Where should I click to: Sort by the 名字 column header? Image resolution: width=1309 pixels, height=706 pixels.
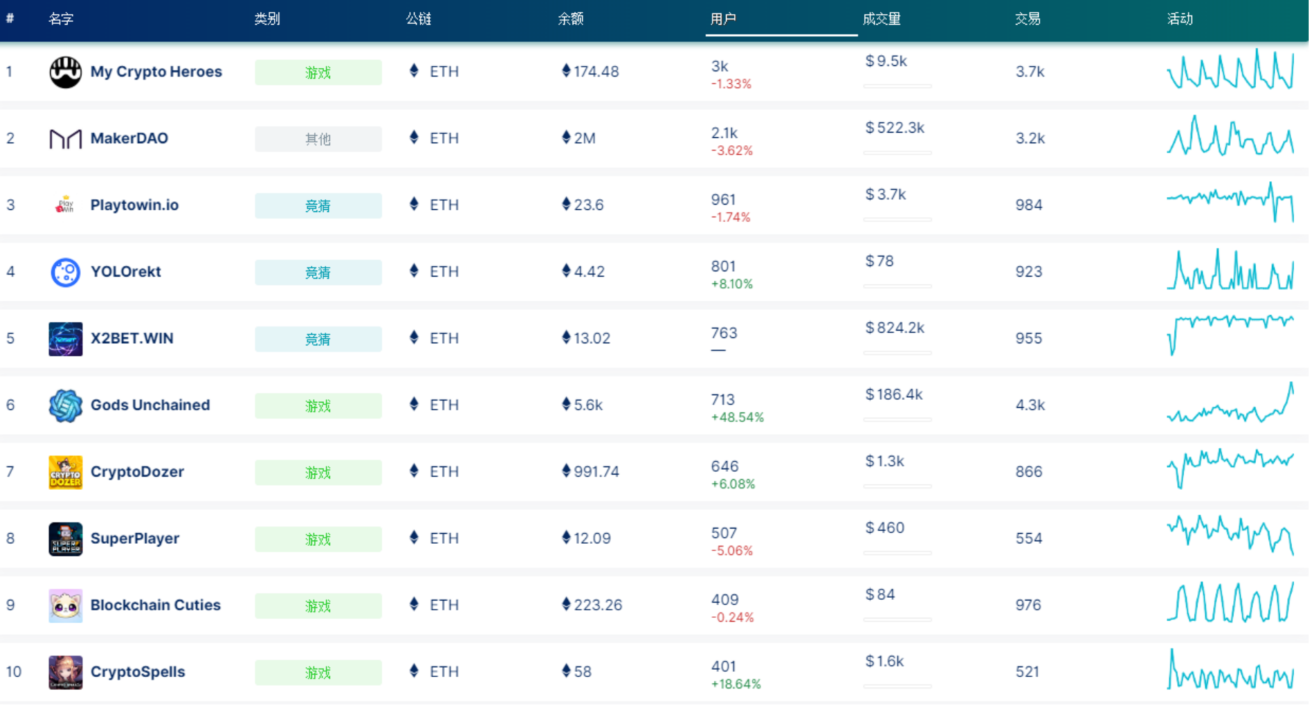click(61, 19)
